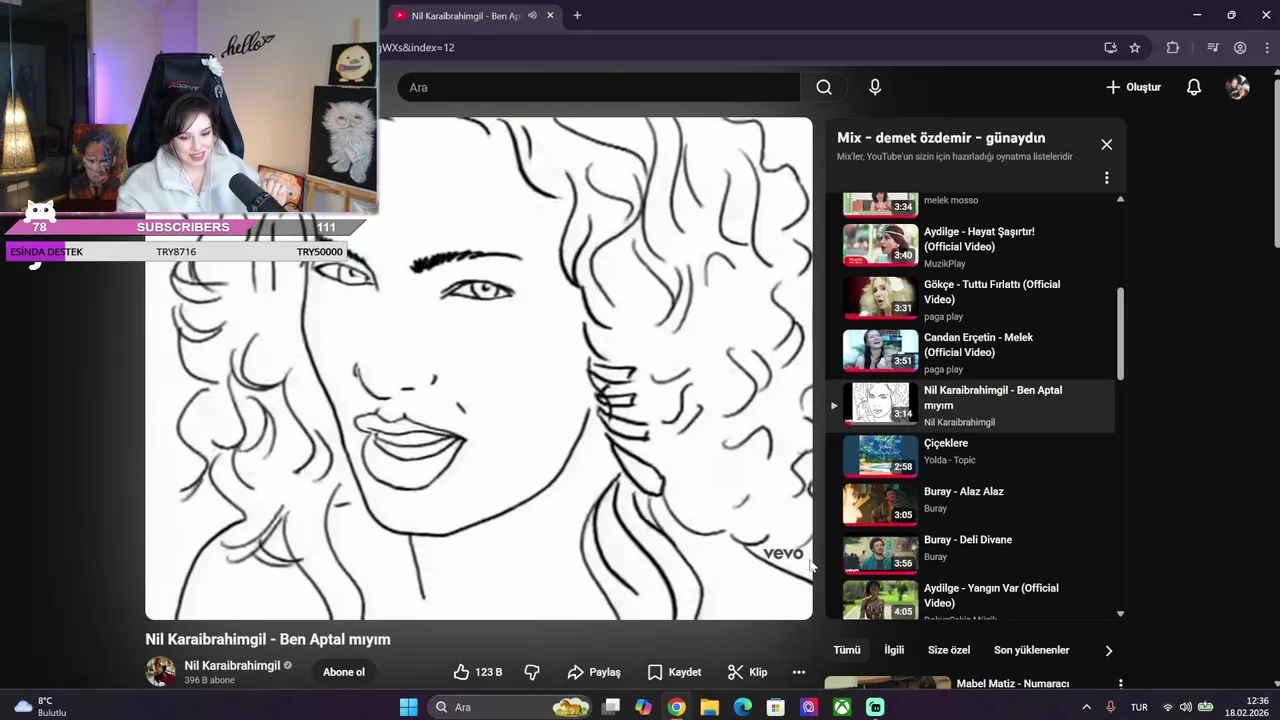Image resolution: width=1280 pixels, height=720 pixels.
Task: Close the Mix playlist panel
Action: (1107, 144)
